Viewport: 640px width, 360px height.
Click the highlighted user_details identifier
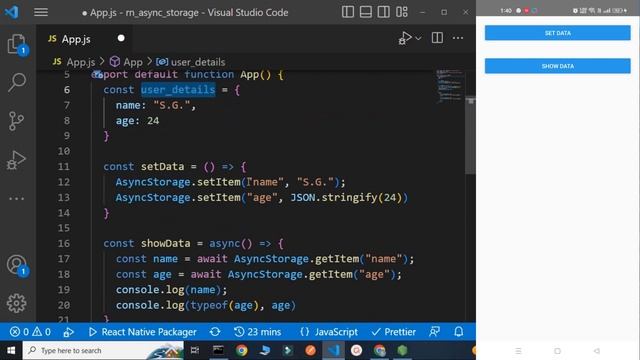(x=178, y=90)
